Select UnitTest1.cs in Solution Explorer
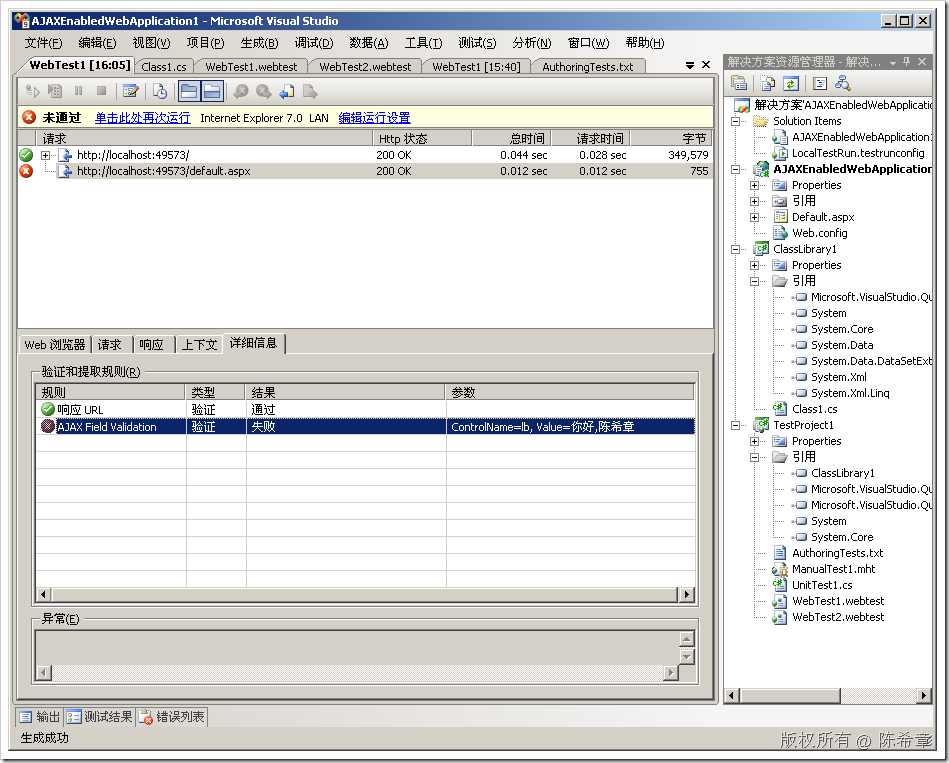Image resolution: width=949 pixels, height=763 pixels. pos(821,585)
